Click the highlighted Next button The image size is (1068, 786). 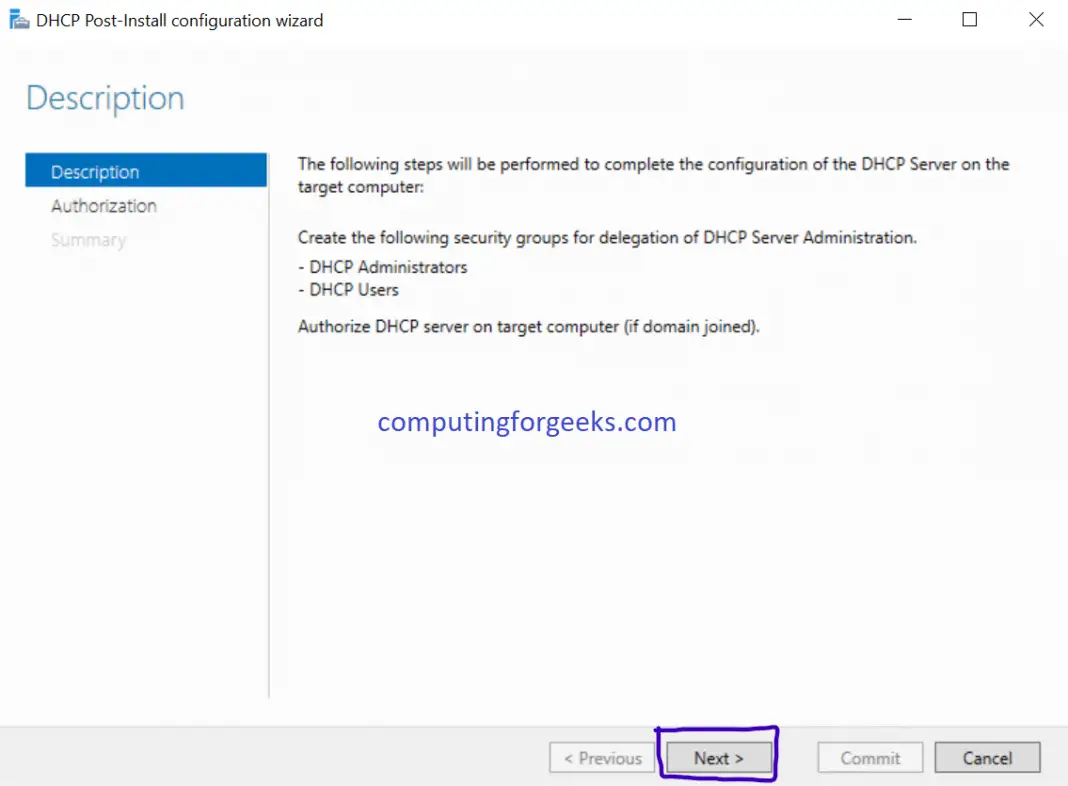tap(717, 757)
